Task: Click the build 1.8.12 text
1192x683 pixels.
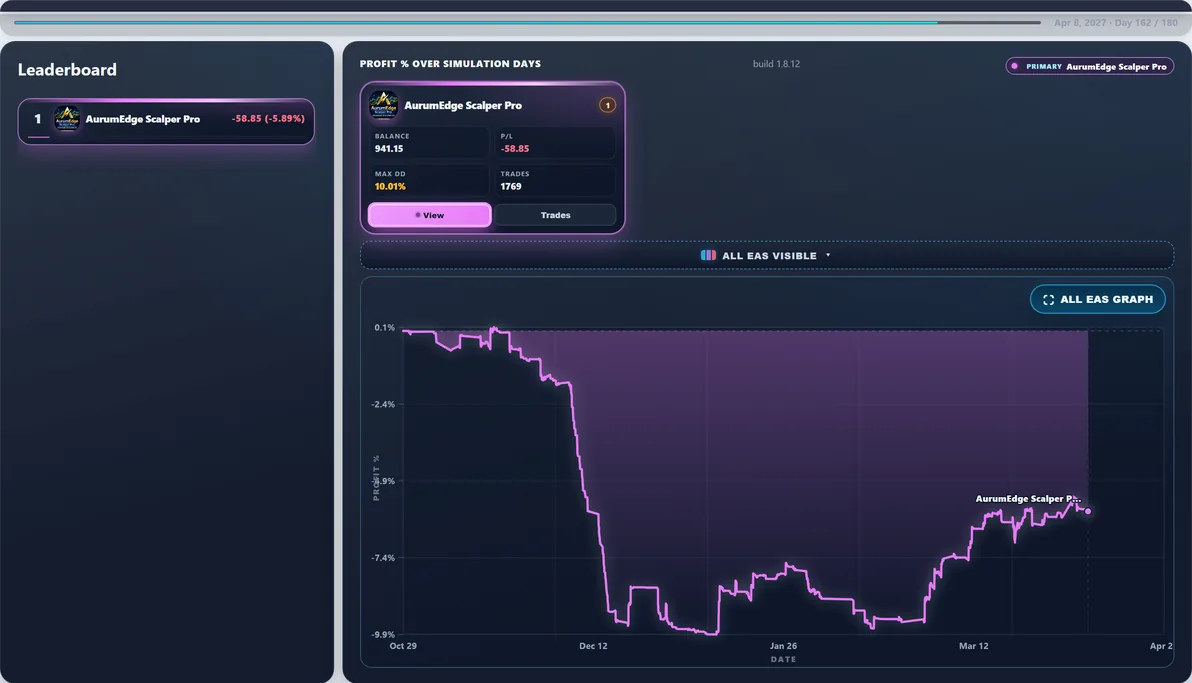Action: point(776,64)
